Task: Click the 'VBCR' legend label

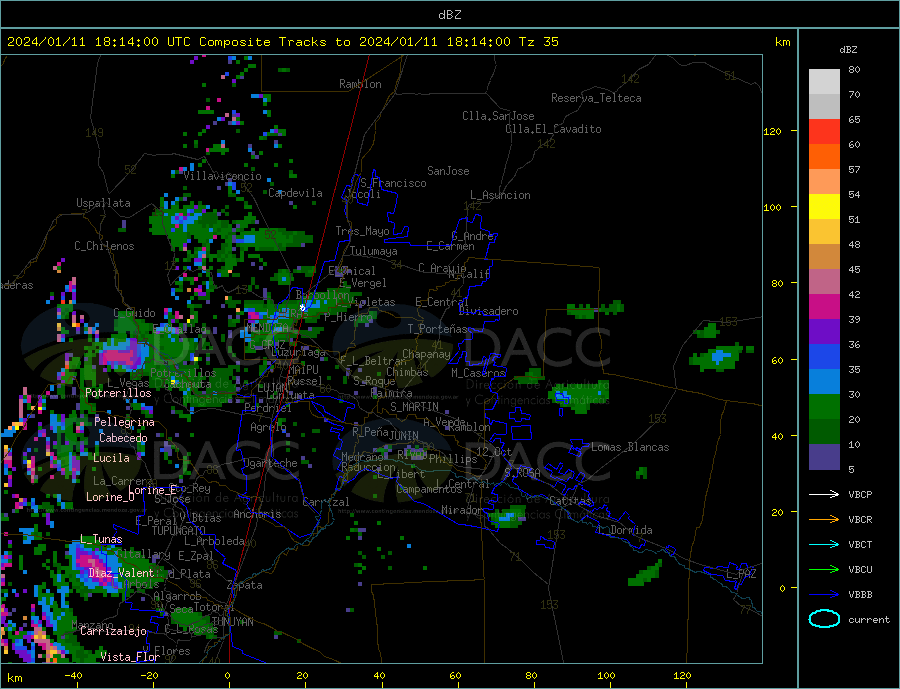Action: [x=860, y=520]
